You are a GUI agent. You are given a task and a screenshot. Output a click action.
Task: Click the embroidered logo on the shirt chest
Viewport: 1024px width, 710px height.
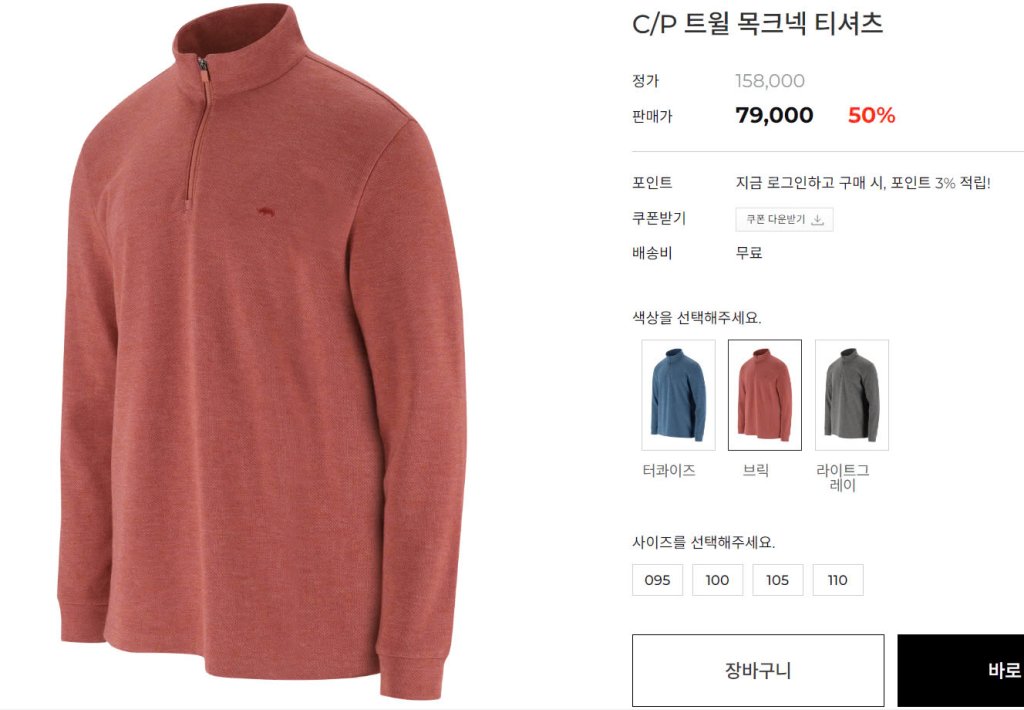point(265,212)
